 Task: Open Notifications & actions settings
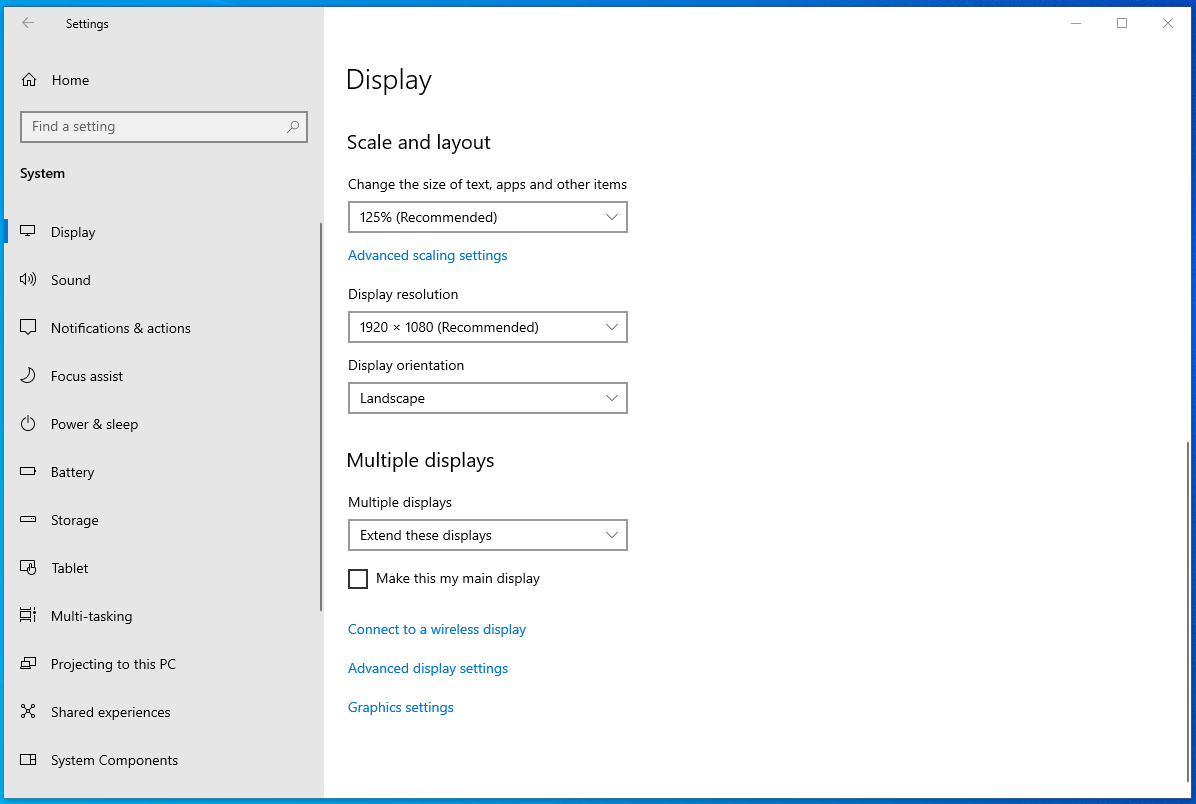coord(121,328)
